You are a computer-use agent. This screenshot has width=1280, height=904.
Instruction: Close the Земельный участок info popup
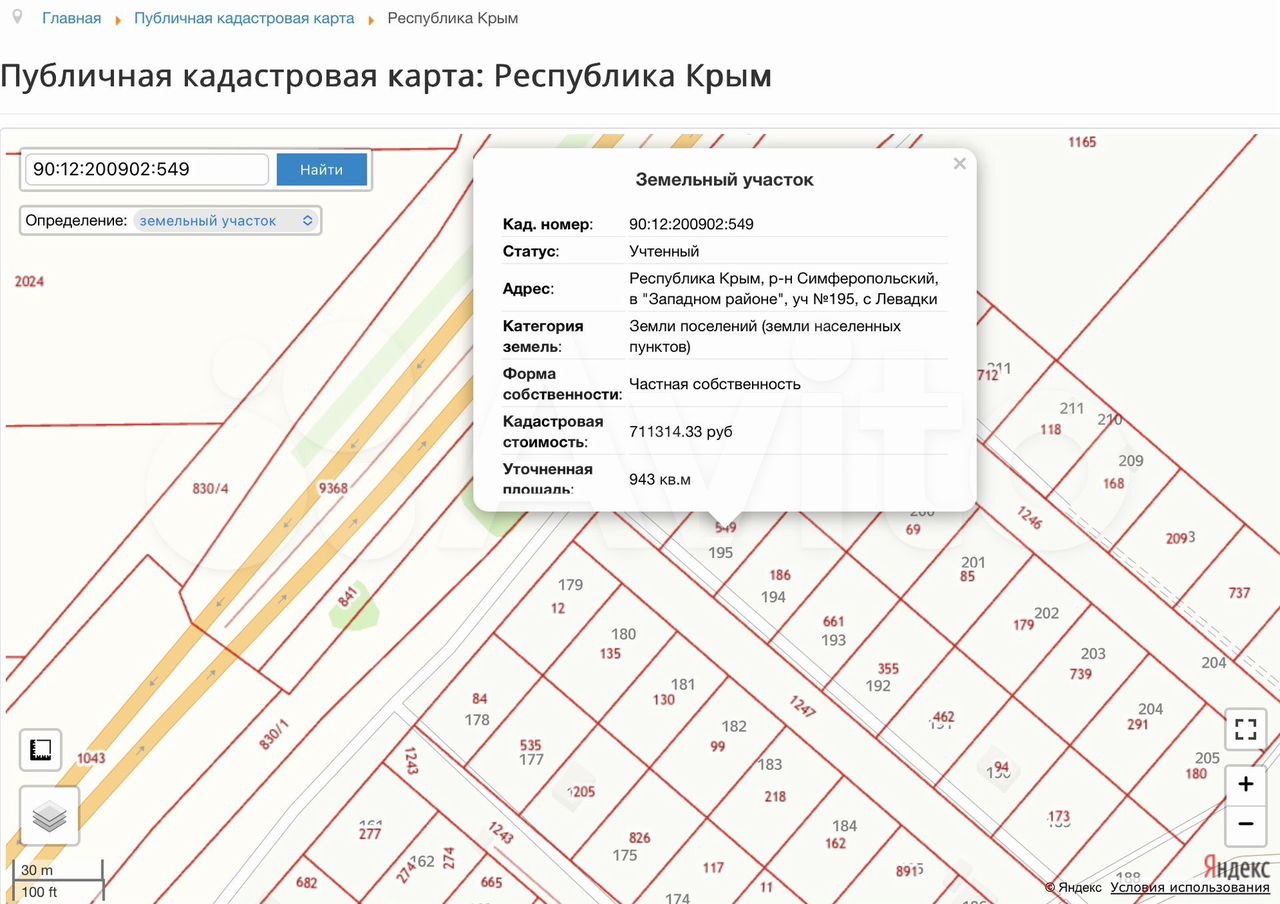click(x=960, y=164)
